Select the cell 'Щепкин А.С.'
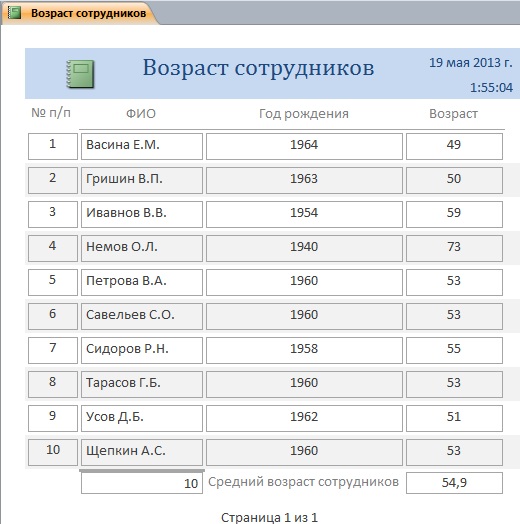The width and height of the screenshot is (520, 524). click(142, 452)
